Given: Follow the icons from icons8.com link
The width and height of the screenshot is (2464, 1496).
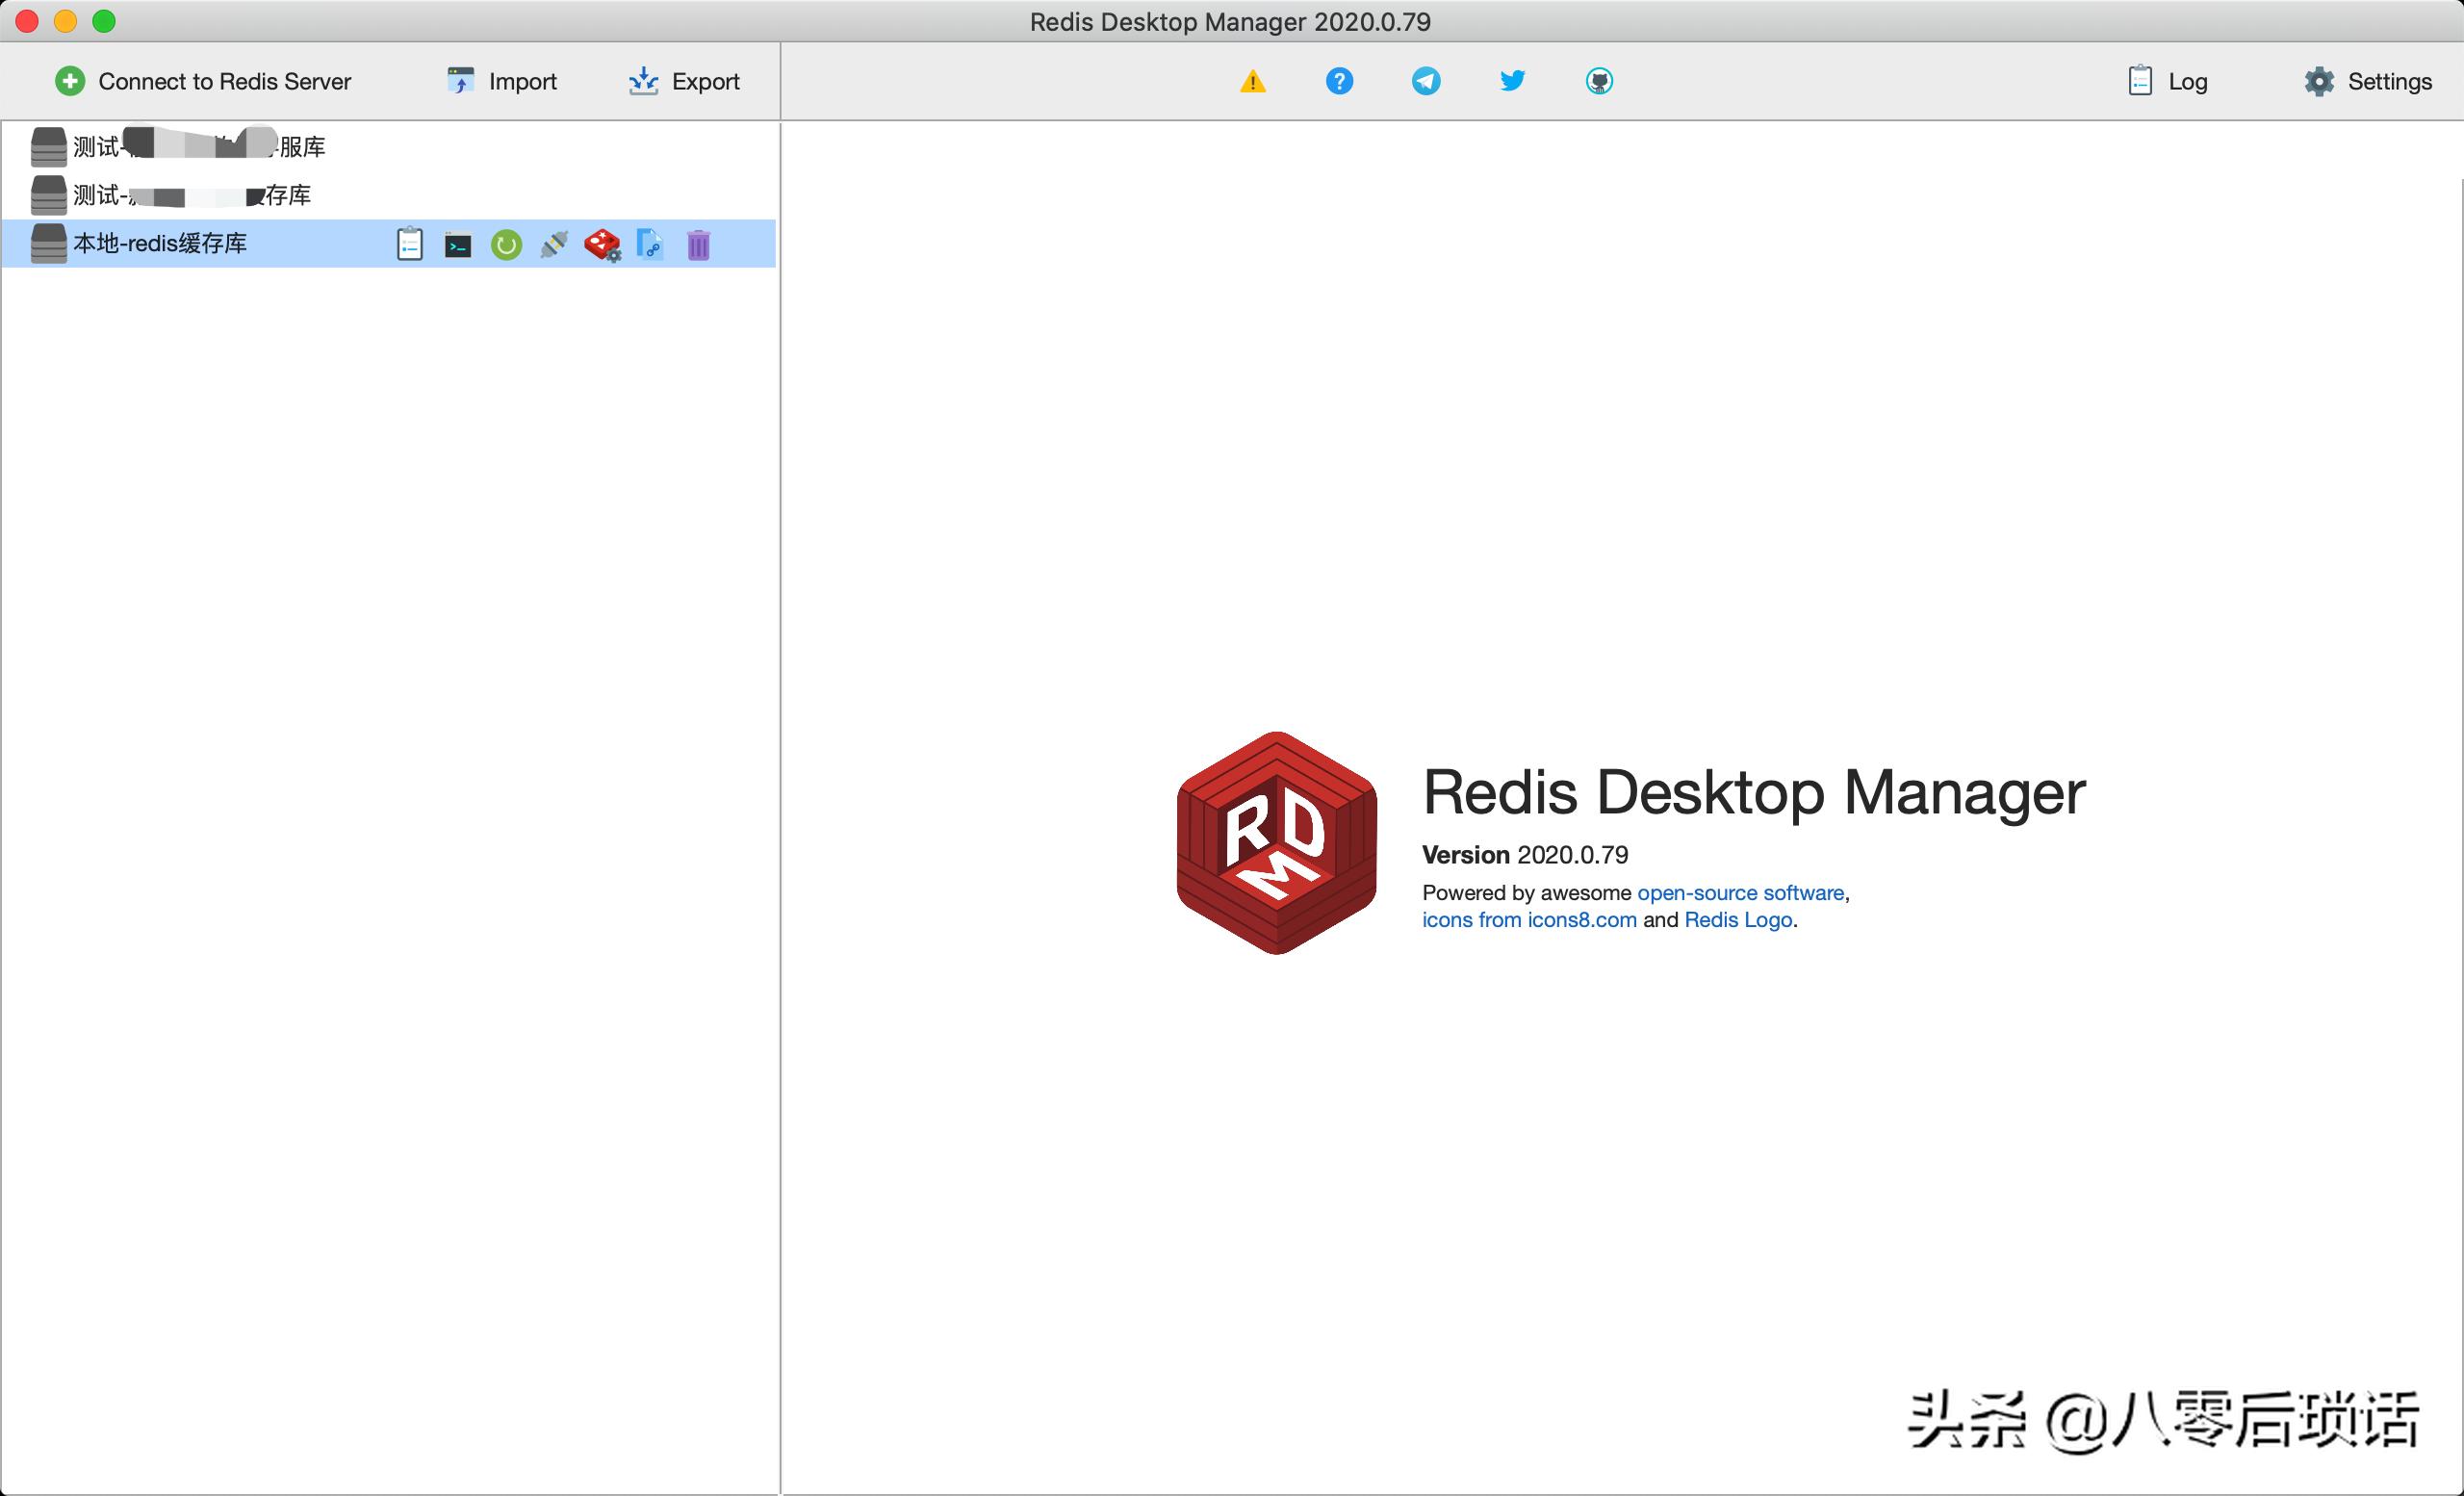Looking at the screenshot, I should coord(1529,919).
